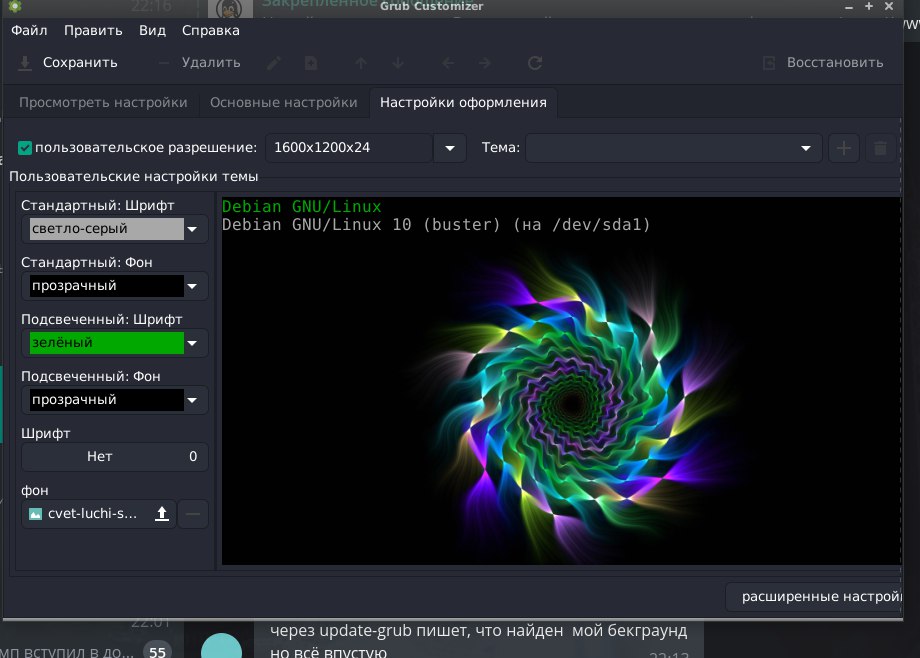Click the Grub Customizer app icon in titlebar
Image resolution: width=920 pixels, height=658 pixels.
click(x=15, y=6)
